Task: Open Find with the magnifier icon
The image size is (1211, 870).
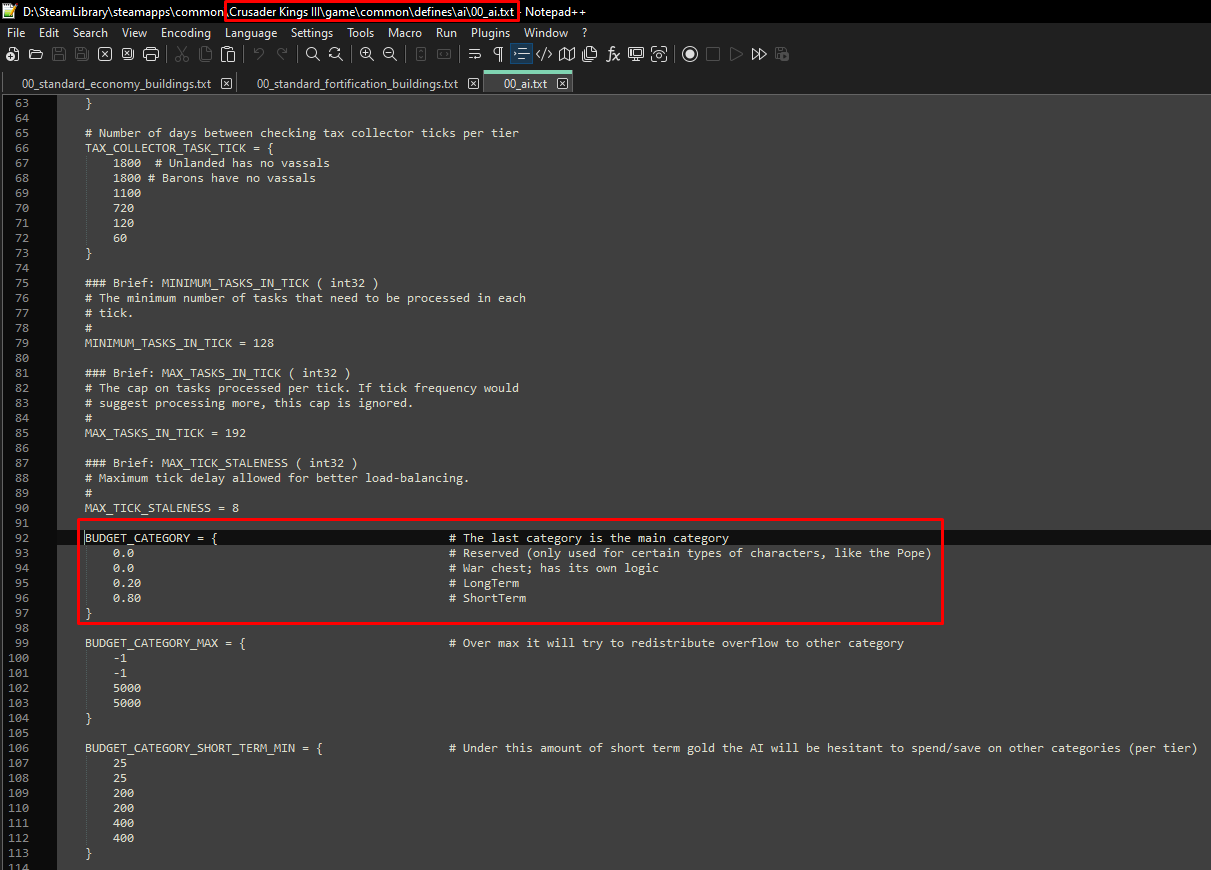Action: coord(313,54)
